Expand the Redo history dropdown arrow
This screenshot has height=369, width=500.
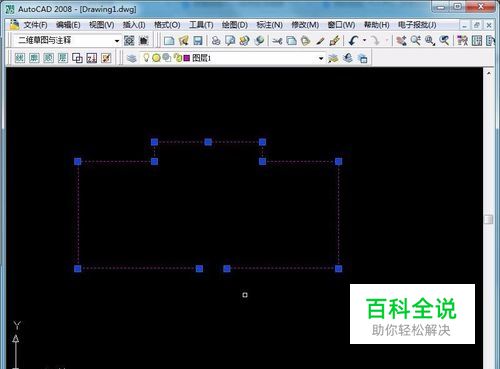pyautogui.click(x=387, y=41)
